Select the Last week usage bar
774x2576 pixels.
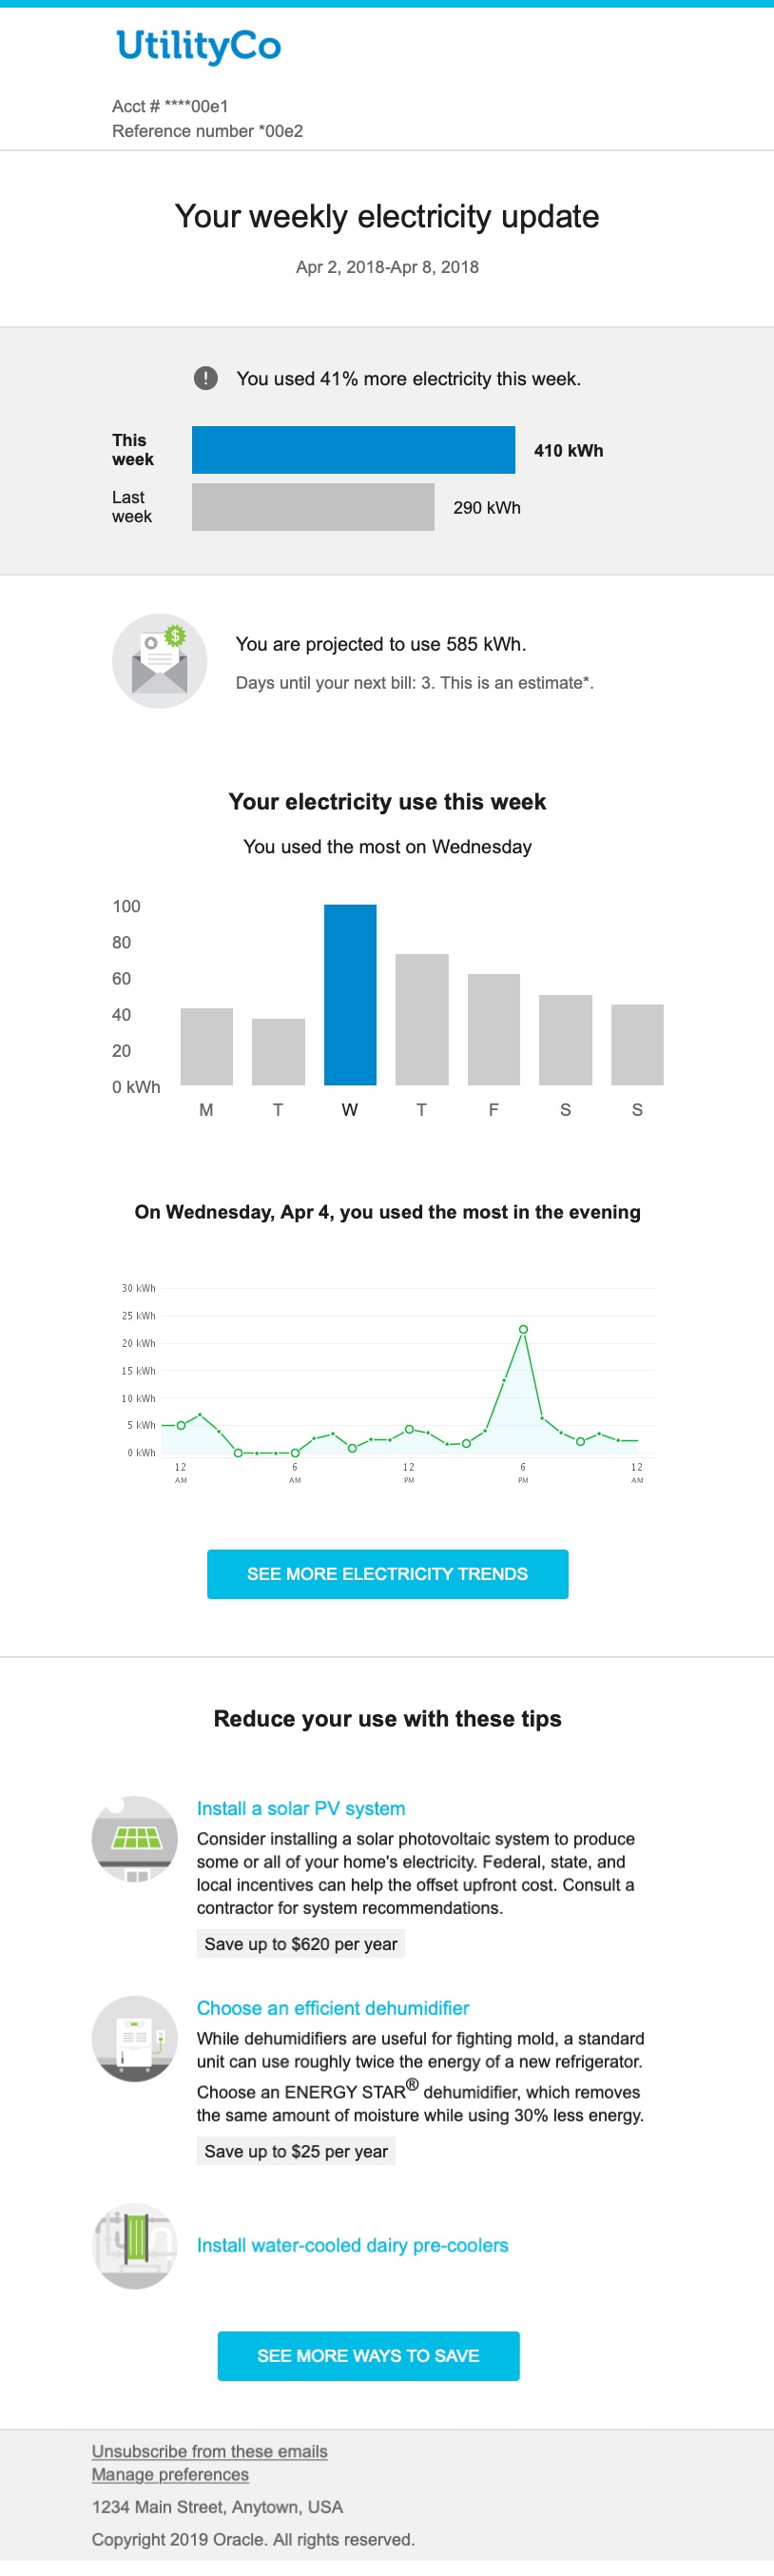[313, 507]
